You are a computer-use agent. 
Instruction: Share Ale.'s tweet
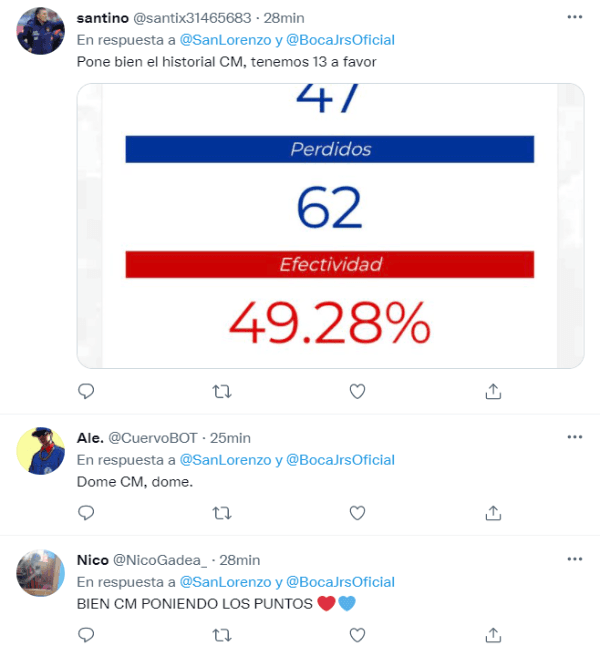click(493, 513)
